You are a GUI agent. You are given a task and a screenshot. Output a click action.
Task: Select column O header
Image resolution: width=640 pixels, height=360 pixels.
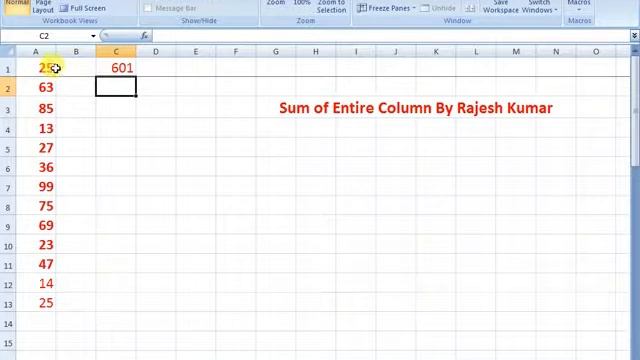coord(596,51)
